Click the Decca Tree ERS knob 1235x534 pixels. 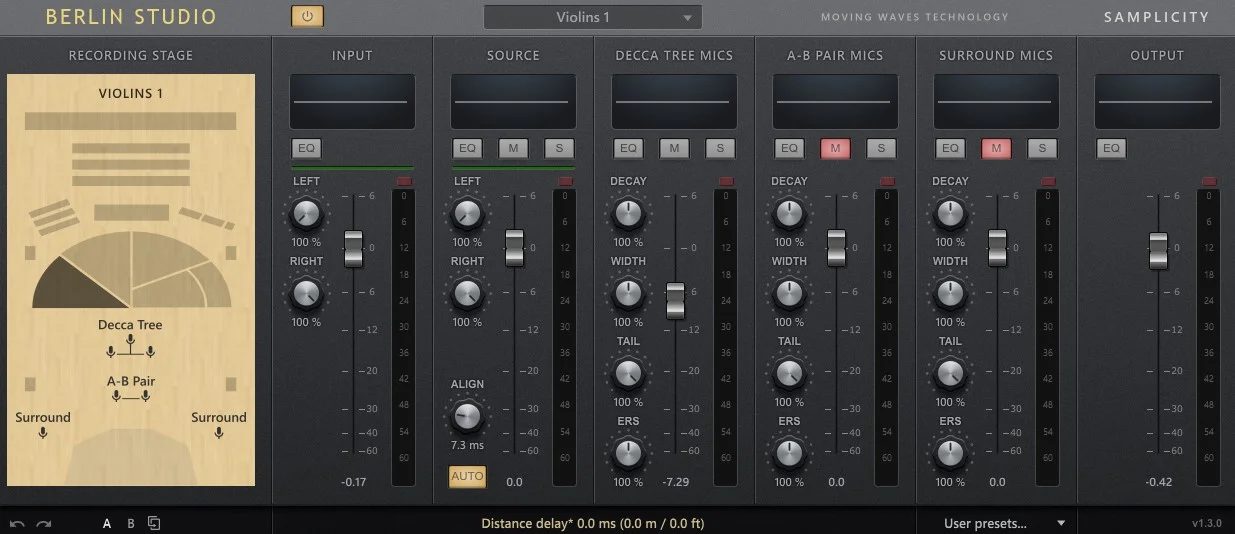(x=628, y=453)
